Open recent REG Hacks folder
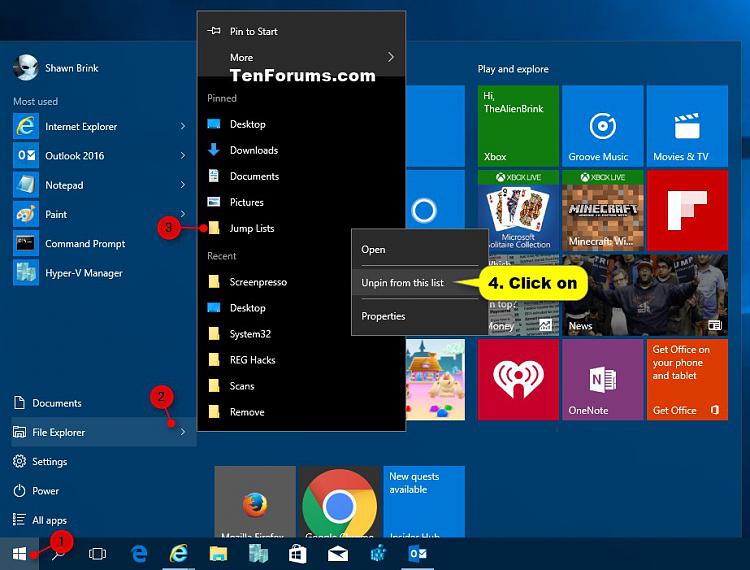This screenshot has height=570, width=750. [301, 360]
